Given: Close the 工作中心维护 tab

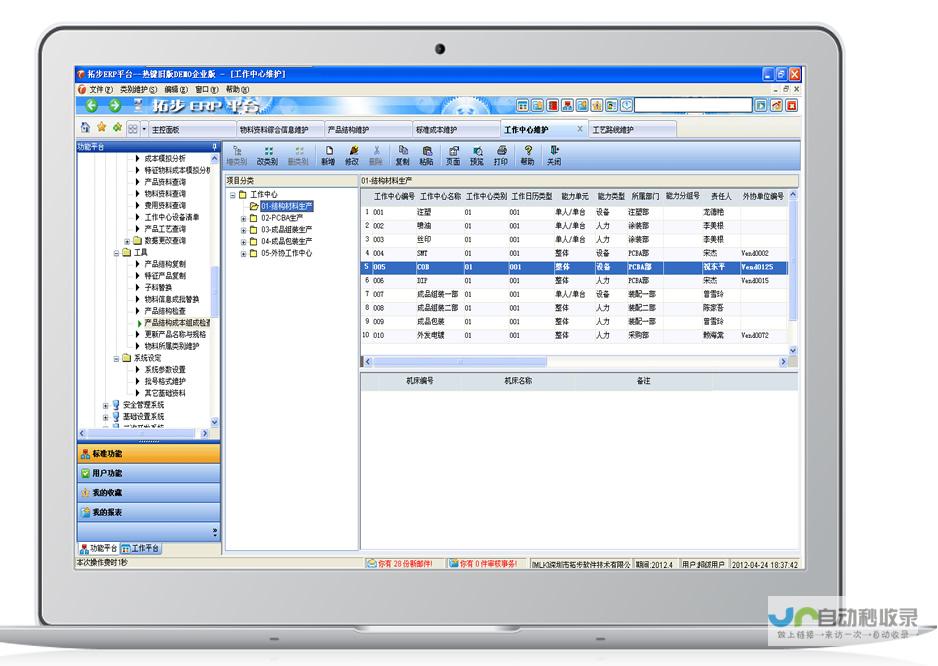Looking at the screenshot, I should tap(580, 129).
